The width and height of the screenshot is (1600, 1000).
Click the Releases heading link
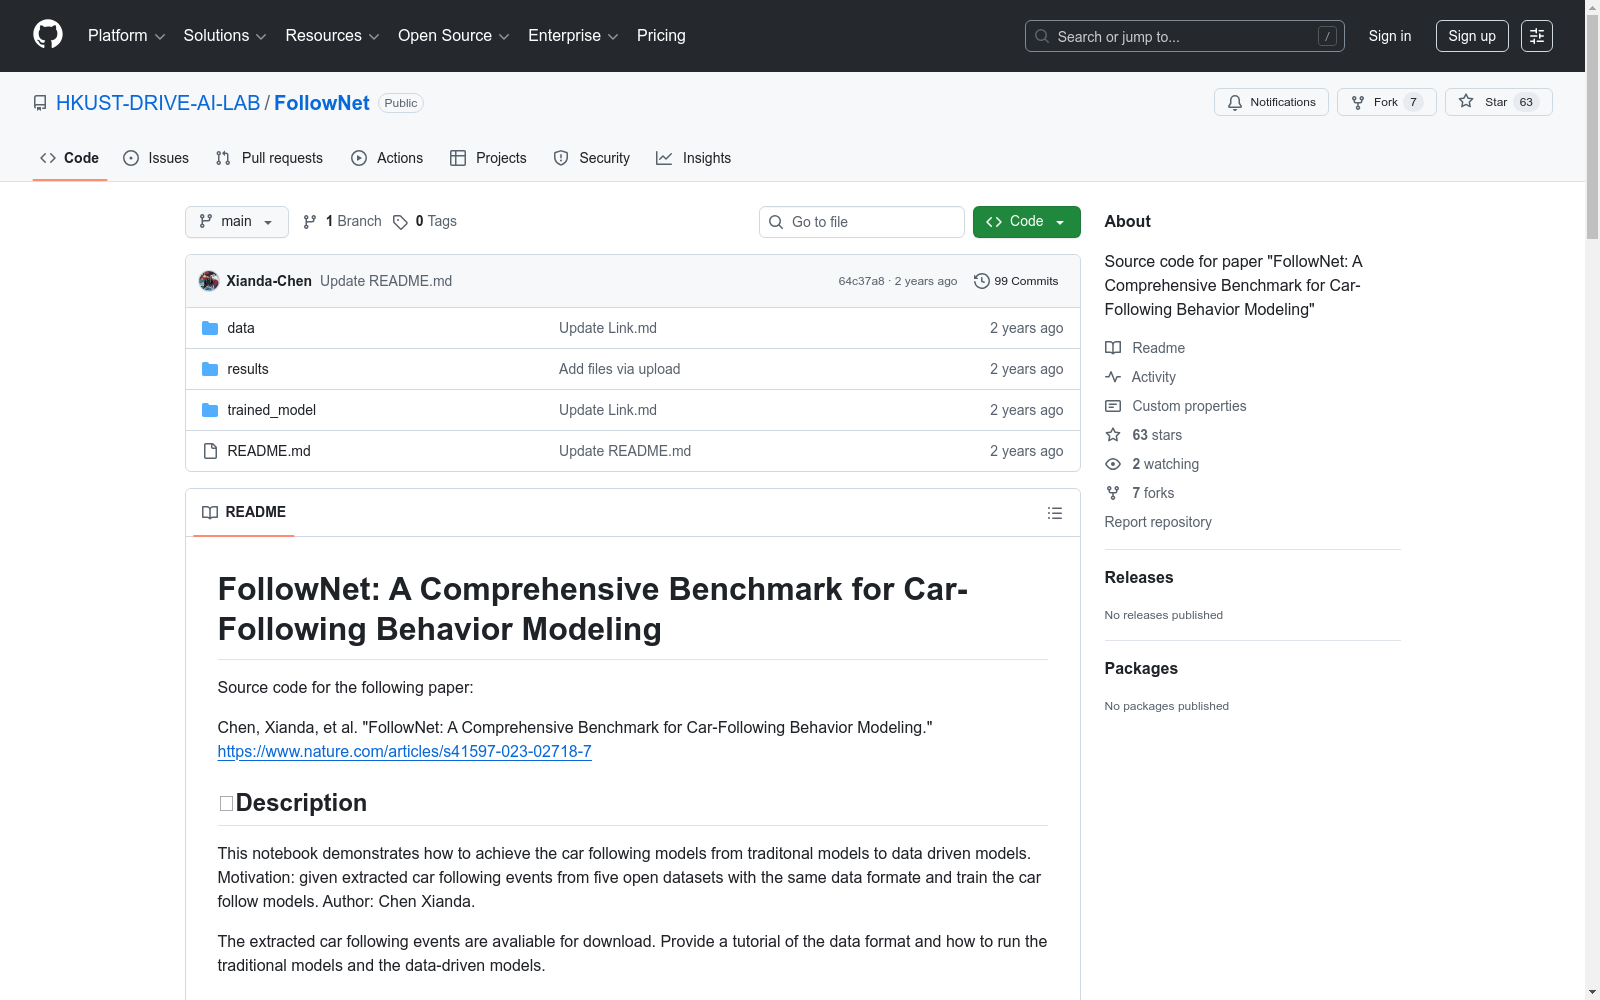[x=1139, y=577]
